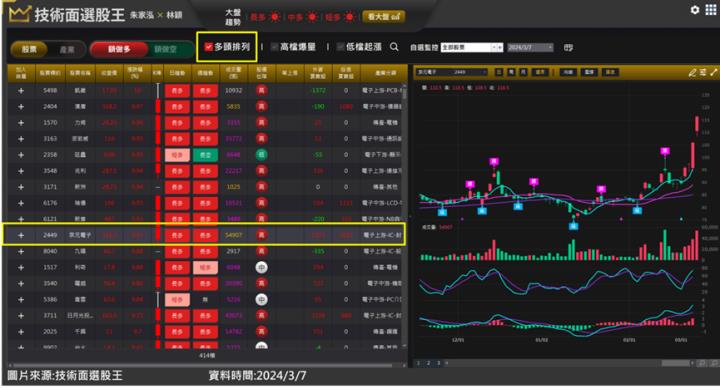Enable the 低檔起漲 checkbox
The width and height of the screenshot is (720, 389).
pyautogui.click(x=340, y=47)
